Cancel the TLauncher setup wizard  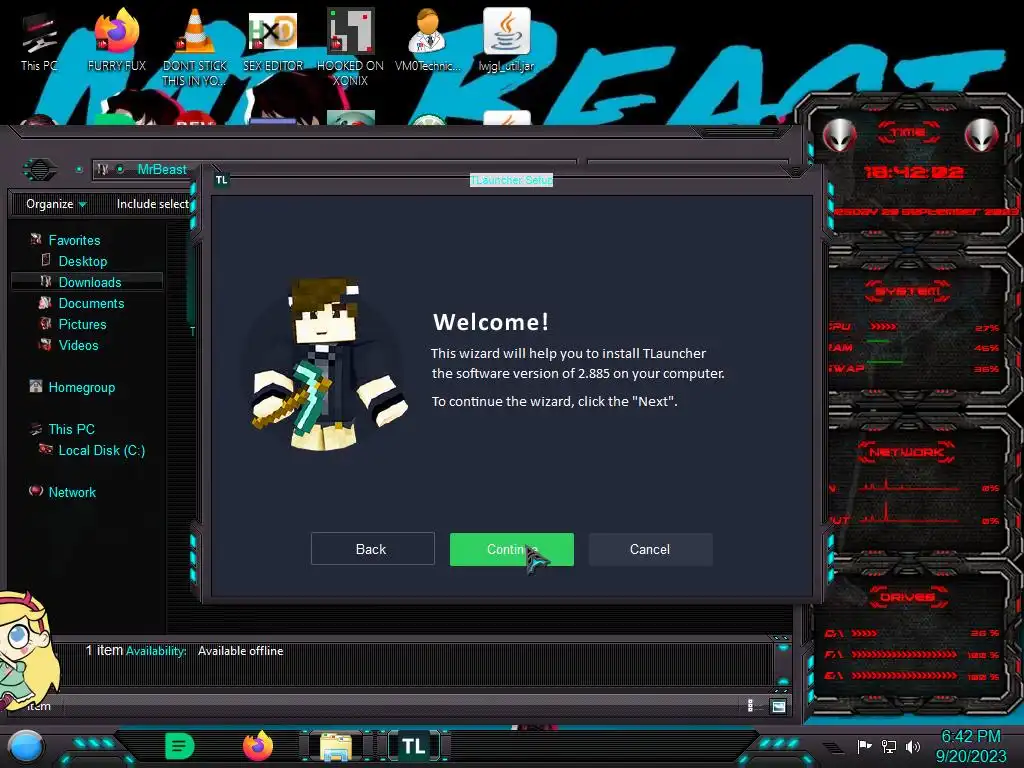click(650, 549)
